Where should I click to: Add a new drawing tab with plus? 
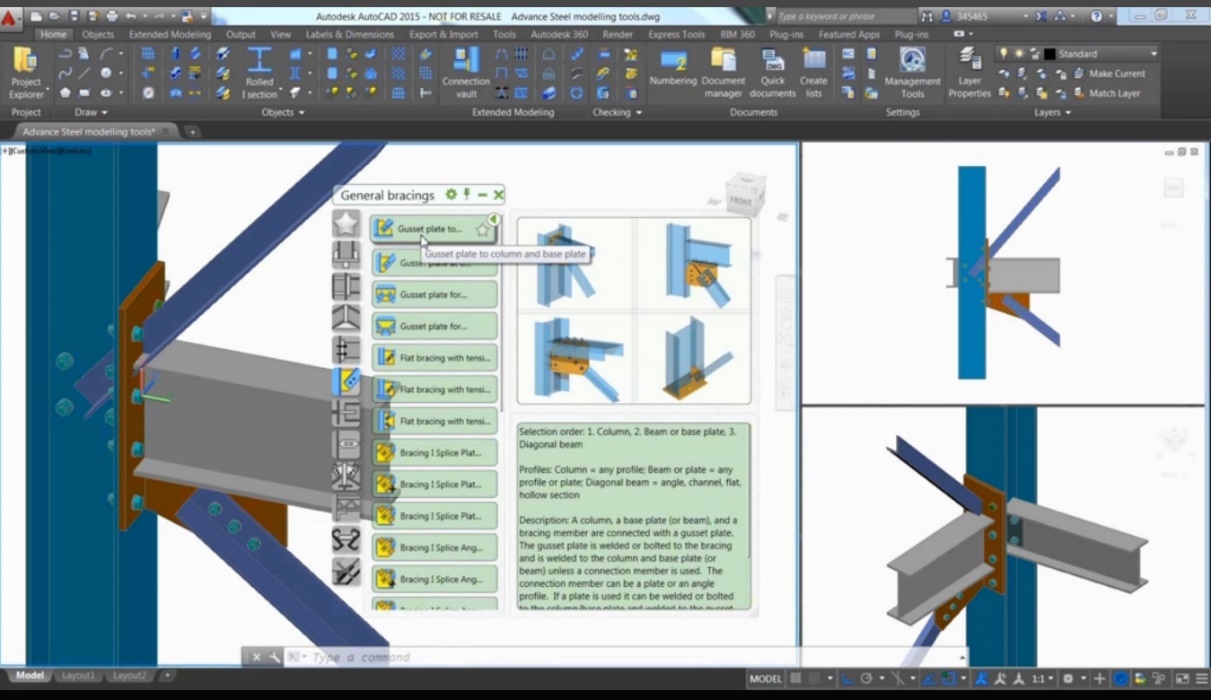tap(192, 131)
